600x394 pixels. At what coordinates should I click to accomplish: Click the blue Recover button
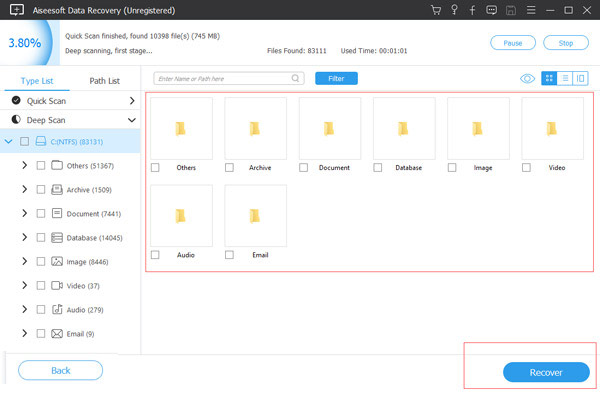pyautogui.click(x=546, y=372)
